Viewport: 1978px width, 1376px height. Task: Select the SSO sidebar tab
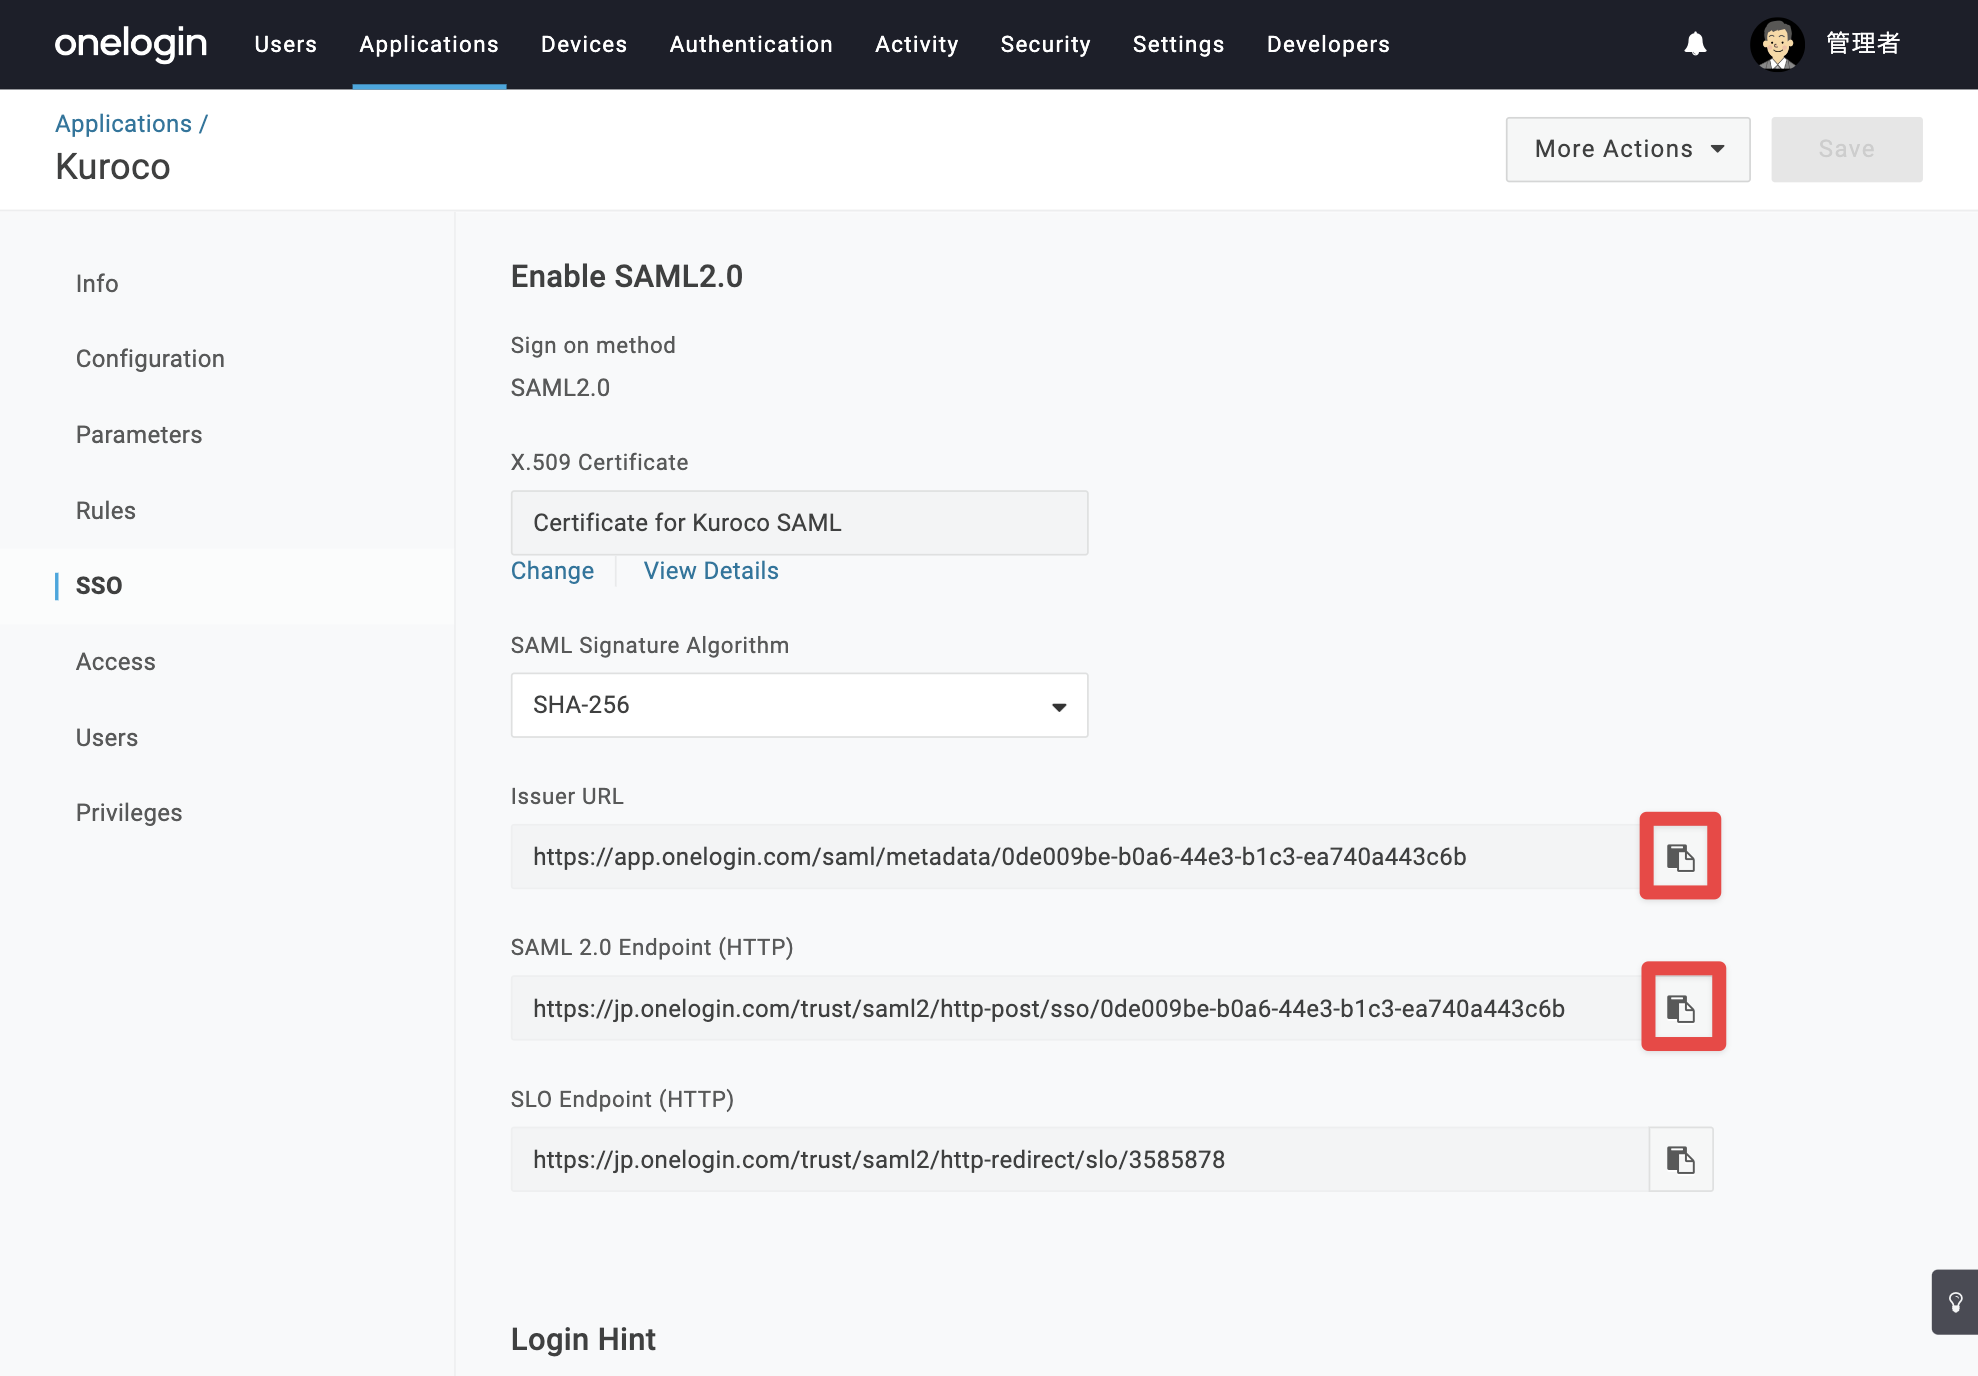pyautogui.click(x=99, y=586)
